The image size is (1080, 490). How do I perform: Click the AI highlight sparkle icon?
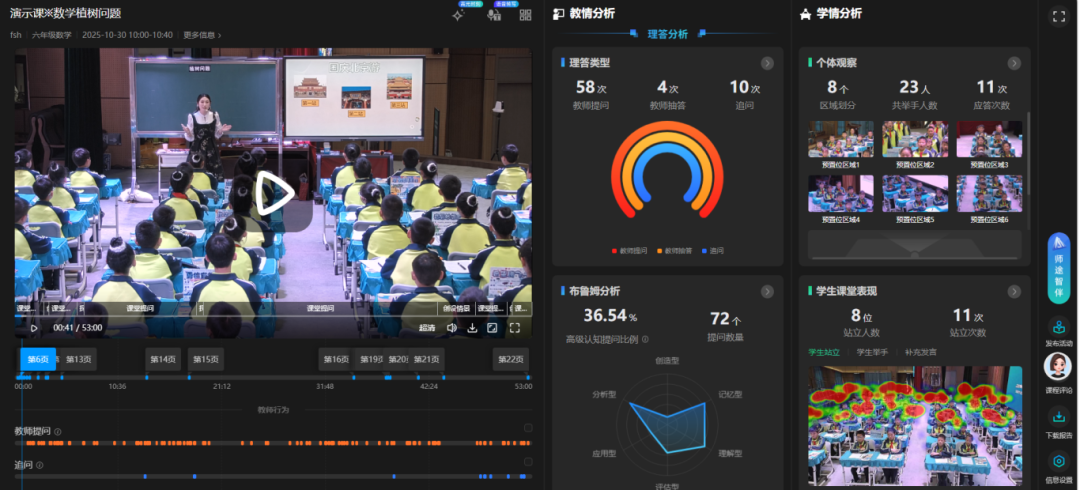pyautogui.click(x=458, y=15)
